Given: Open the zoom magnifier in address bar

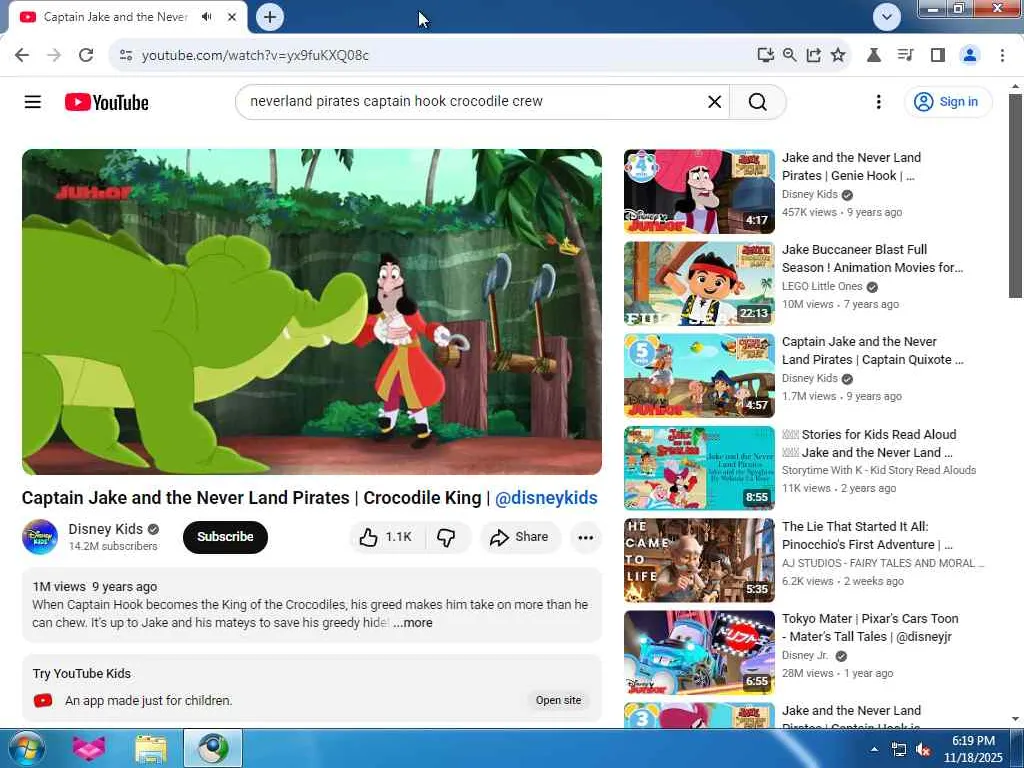Looking at the screenshot, I should pos(790,55).
